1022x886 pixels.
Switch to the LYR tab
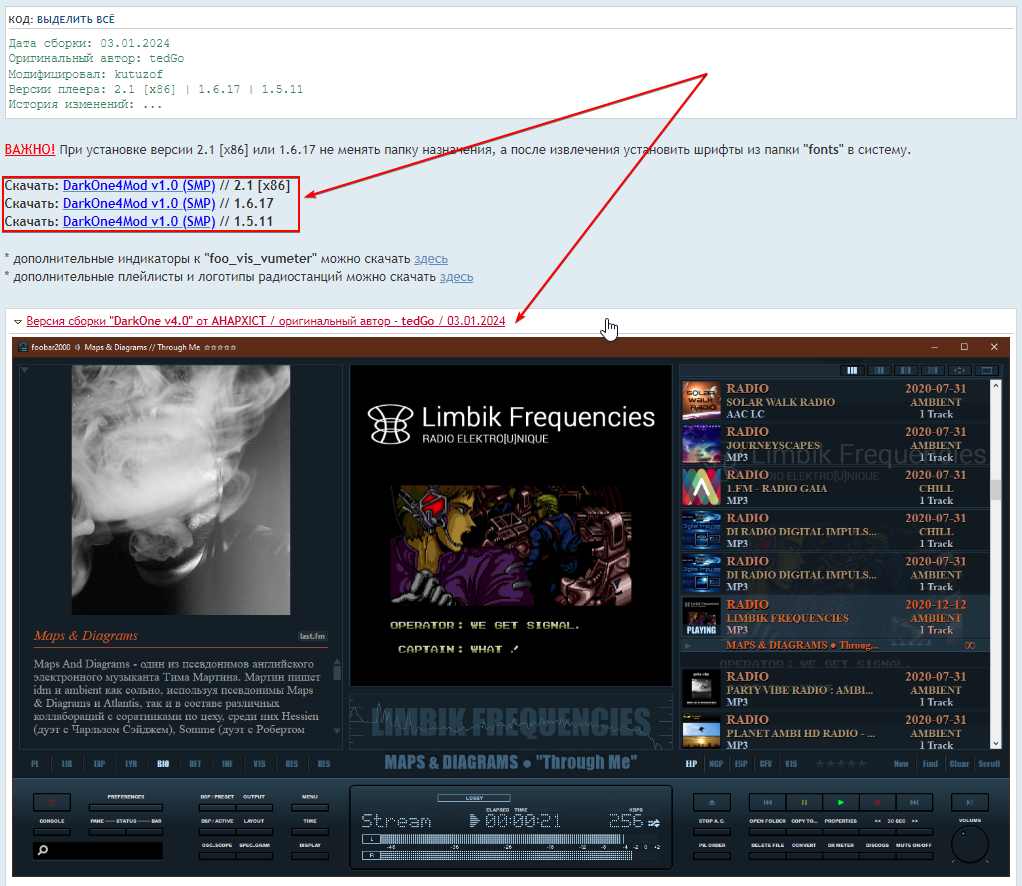pos(131,764)
